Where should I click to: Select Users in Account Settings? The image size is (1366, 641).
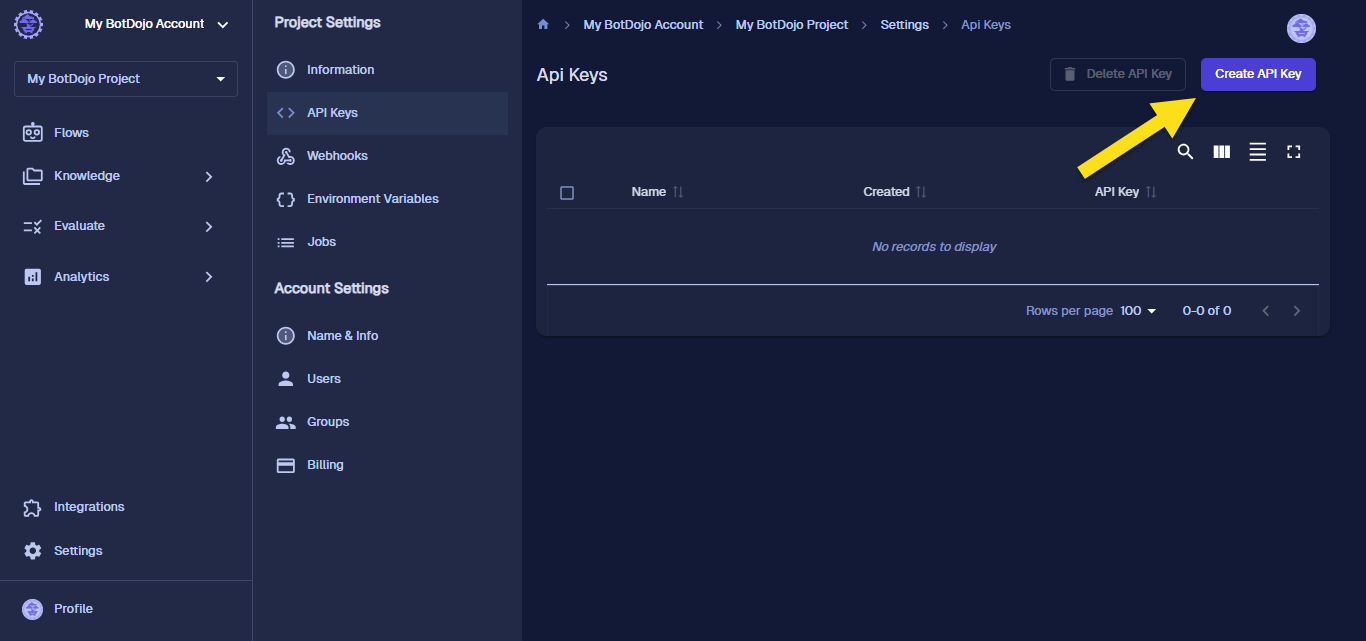click(x=388, y=379)
